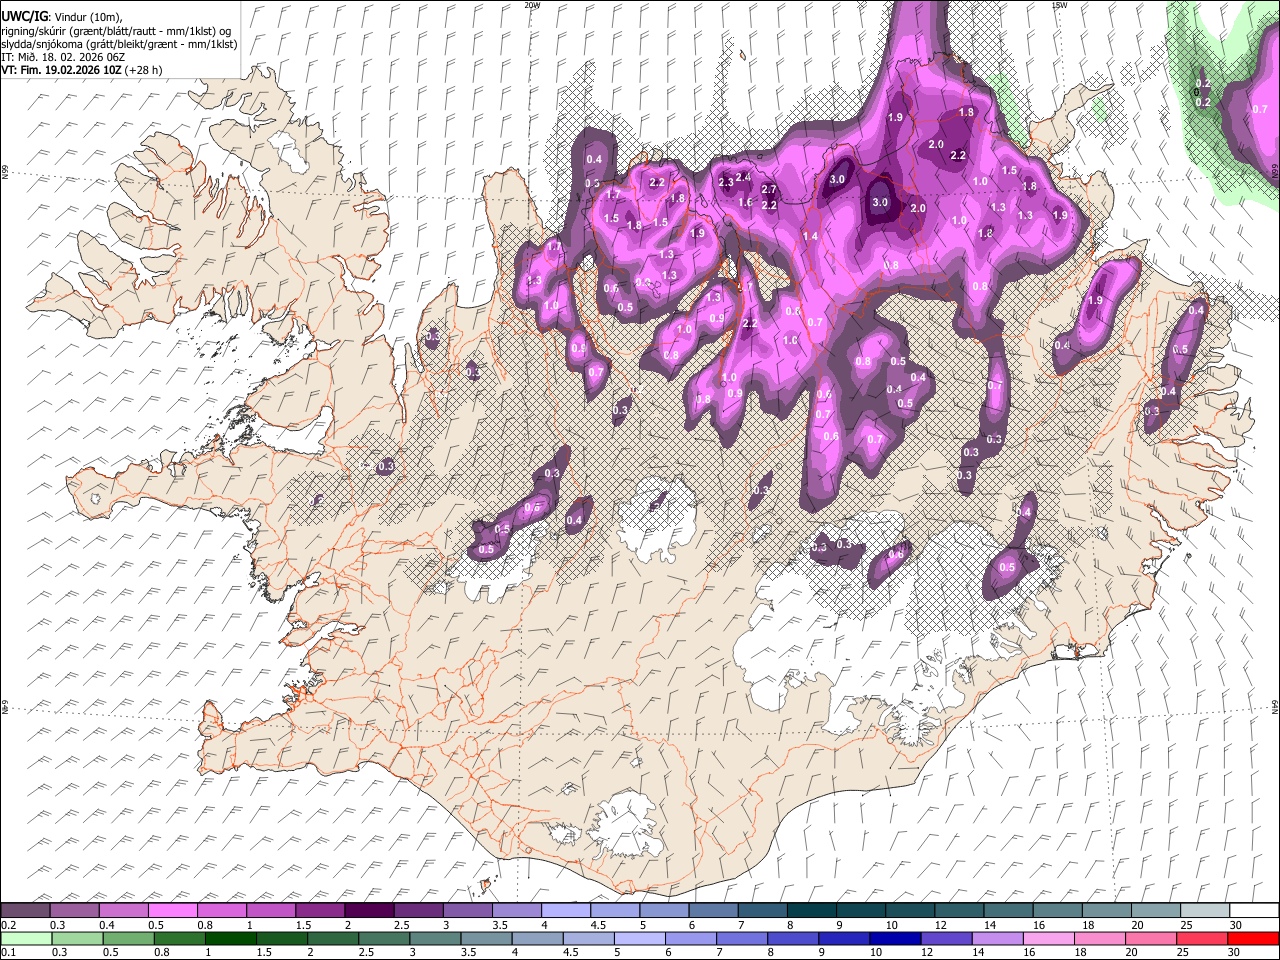The width and height of the screenshot is (1280, 960).
Task: Select top-row legend swatch between 0.4 and 0.5
Action: click(124, 910)
